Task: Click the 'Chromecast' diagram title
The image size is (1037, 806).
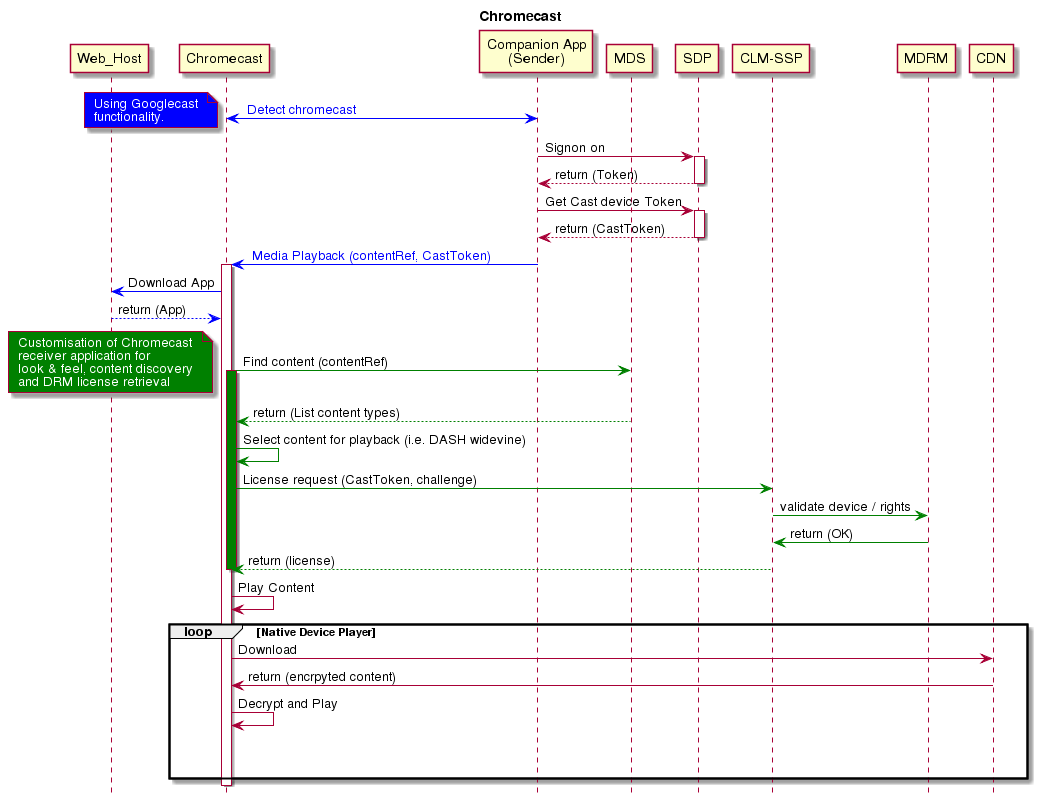Action: tap(520, 16)
